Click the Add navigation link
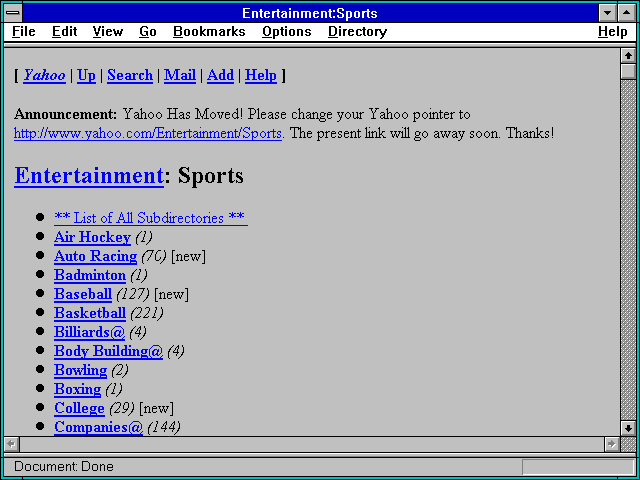 [x=220, y=76]
